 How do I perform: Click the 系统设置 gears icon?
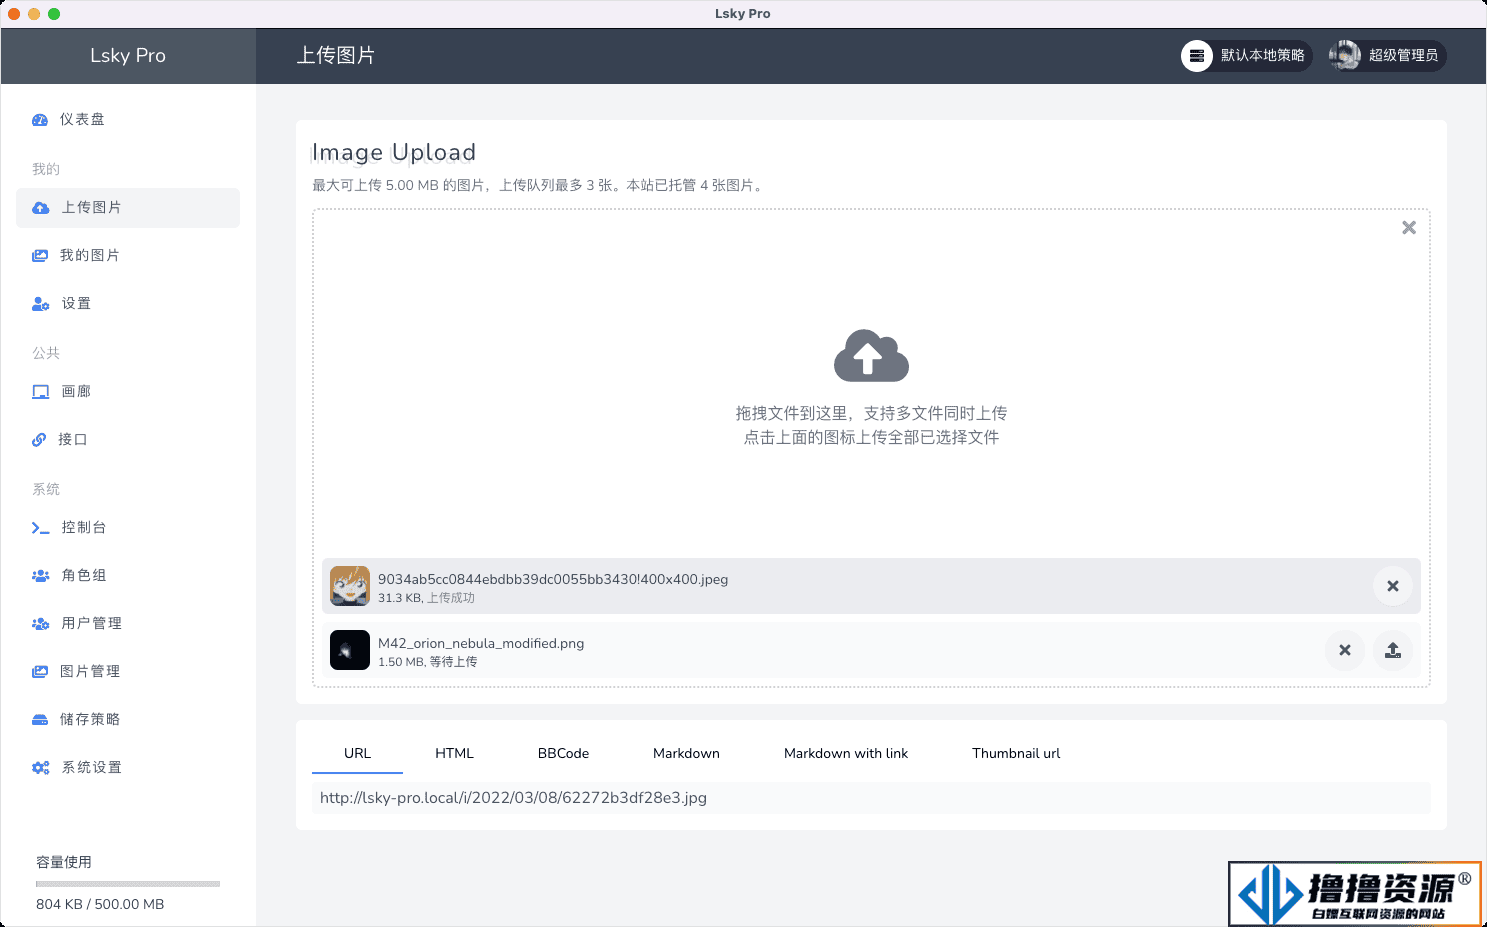41,768
